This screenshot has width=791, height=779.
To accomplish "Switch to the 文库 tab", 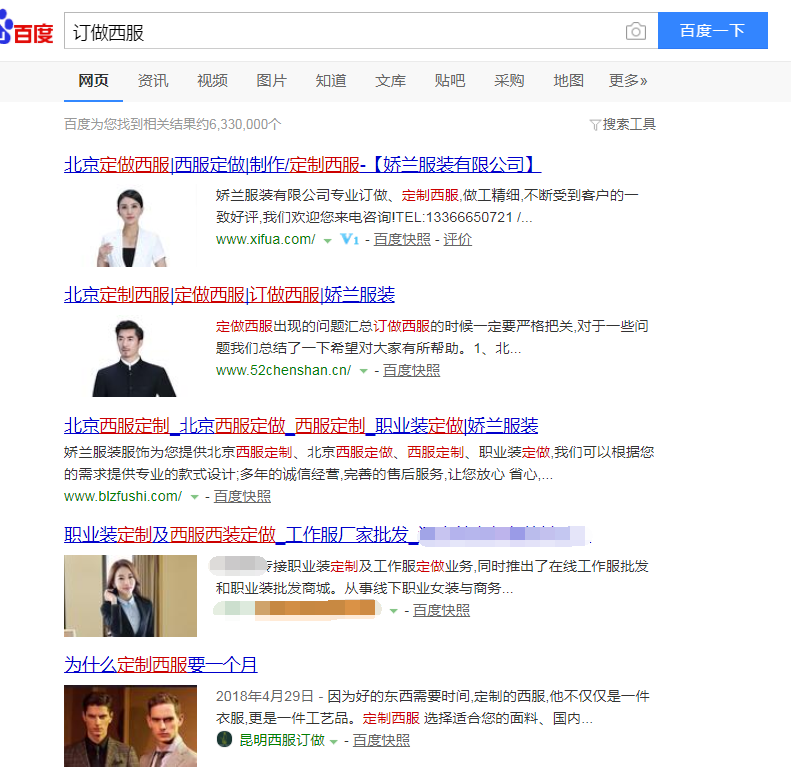I will click(390, 81).
